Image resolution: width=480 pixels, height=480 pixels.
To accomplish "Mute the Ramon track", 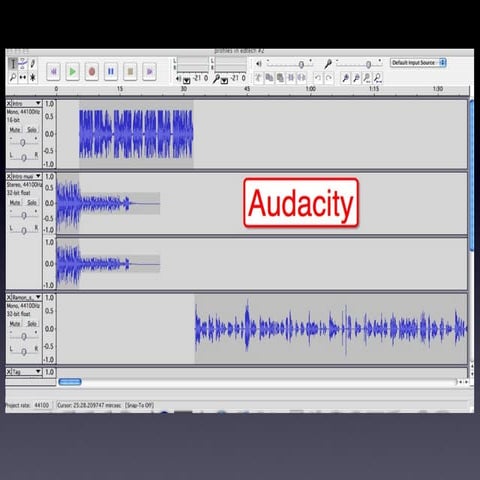I will [x=15, y=324].
